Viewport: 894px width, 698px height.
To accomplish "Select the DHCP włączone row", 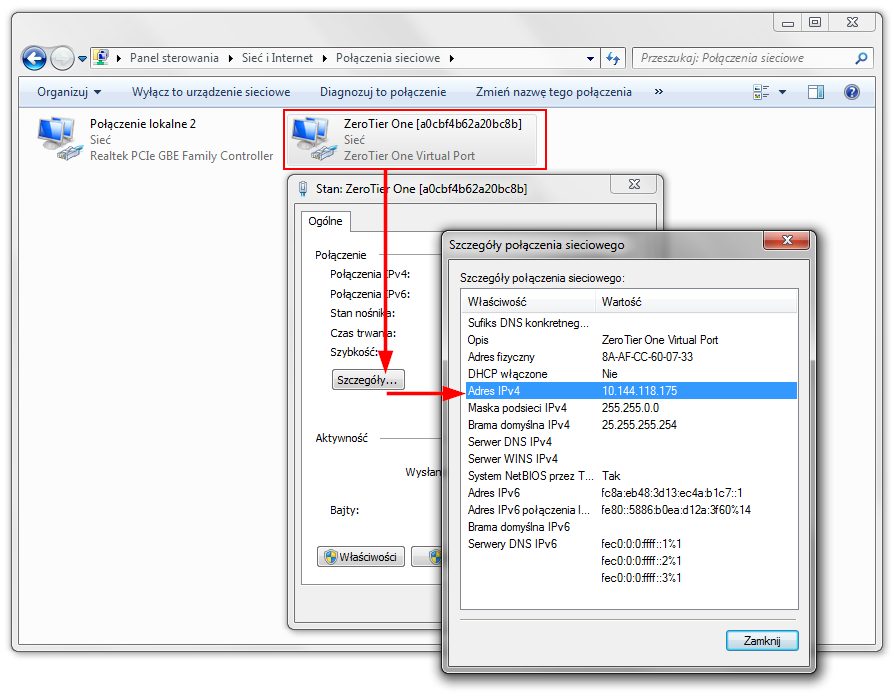I will tap(631, 374).
